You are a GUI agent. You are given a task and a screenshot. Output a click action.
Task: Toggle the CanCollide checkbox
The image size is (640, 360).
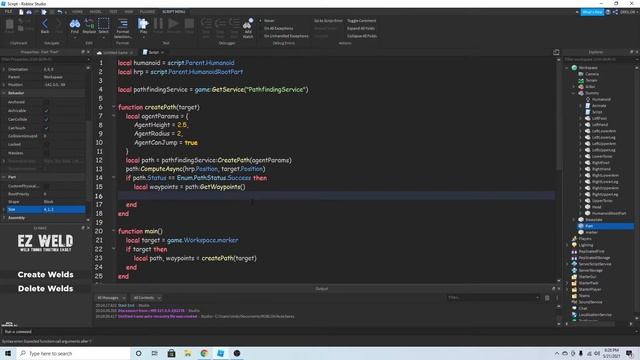[46, 119]
